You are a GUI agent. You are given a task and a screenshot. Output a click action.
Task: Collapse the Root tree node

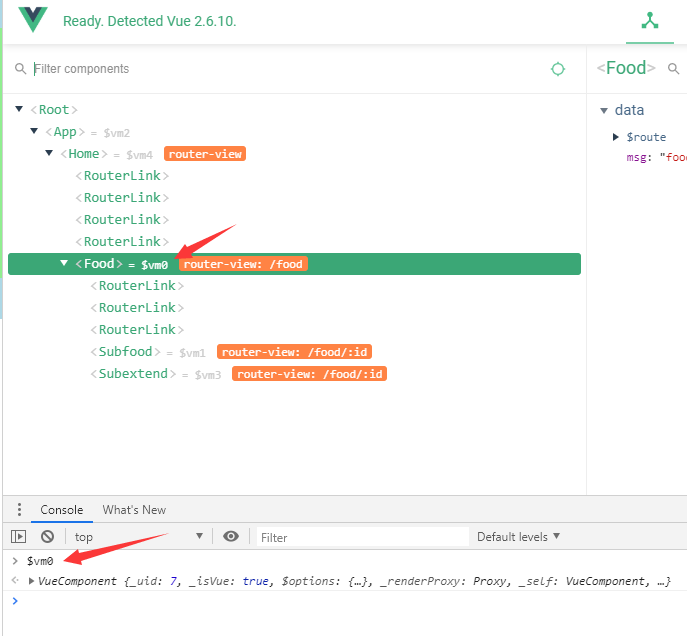[19, 109]
